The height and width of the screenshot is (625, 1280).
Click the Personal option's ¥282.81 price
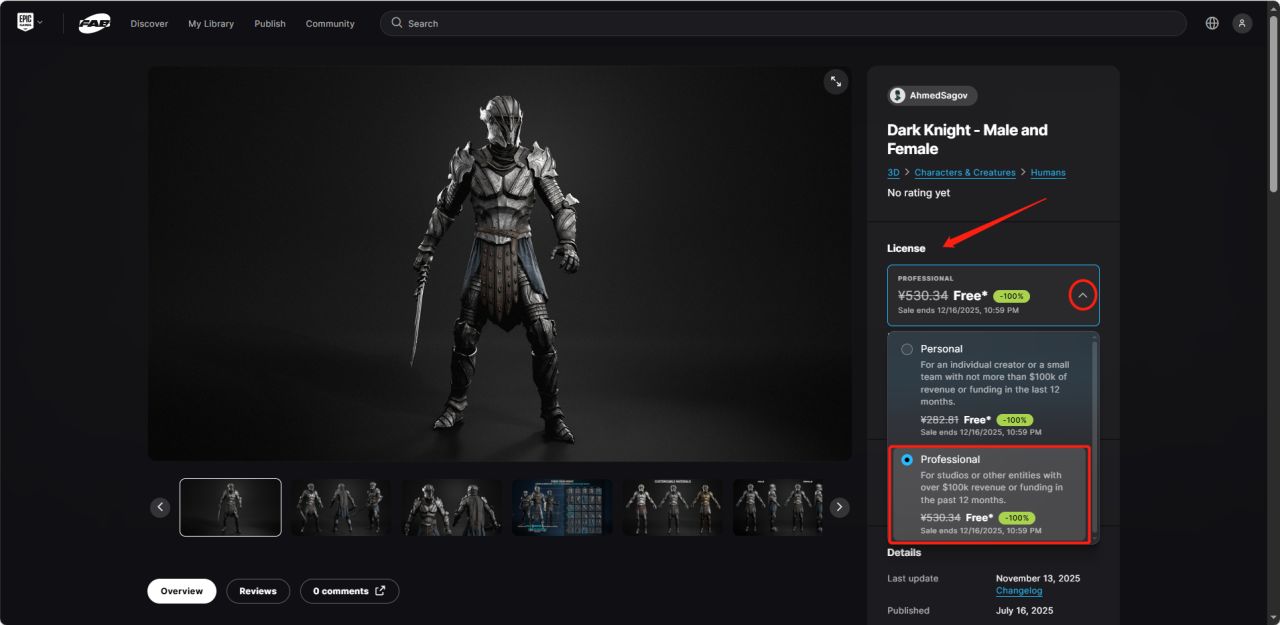point(939,420)
